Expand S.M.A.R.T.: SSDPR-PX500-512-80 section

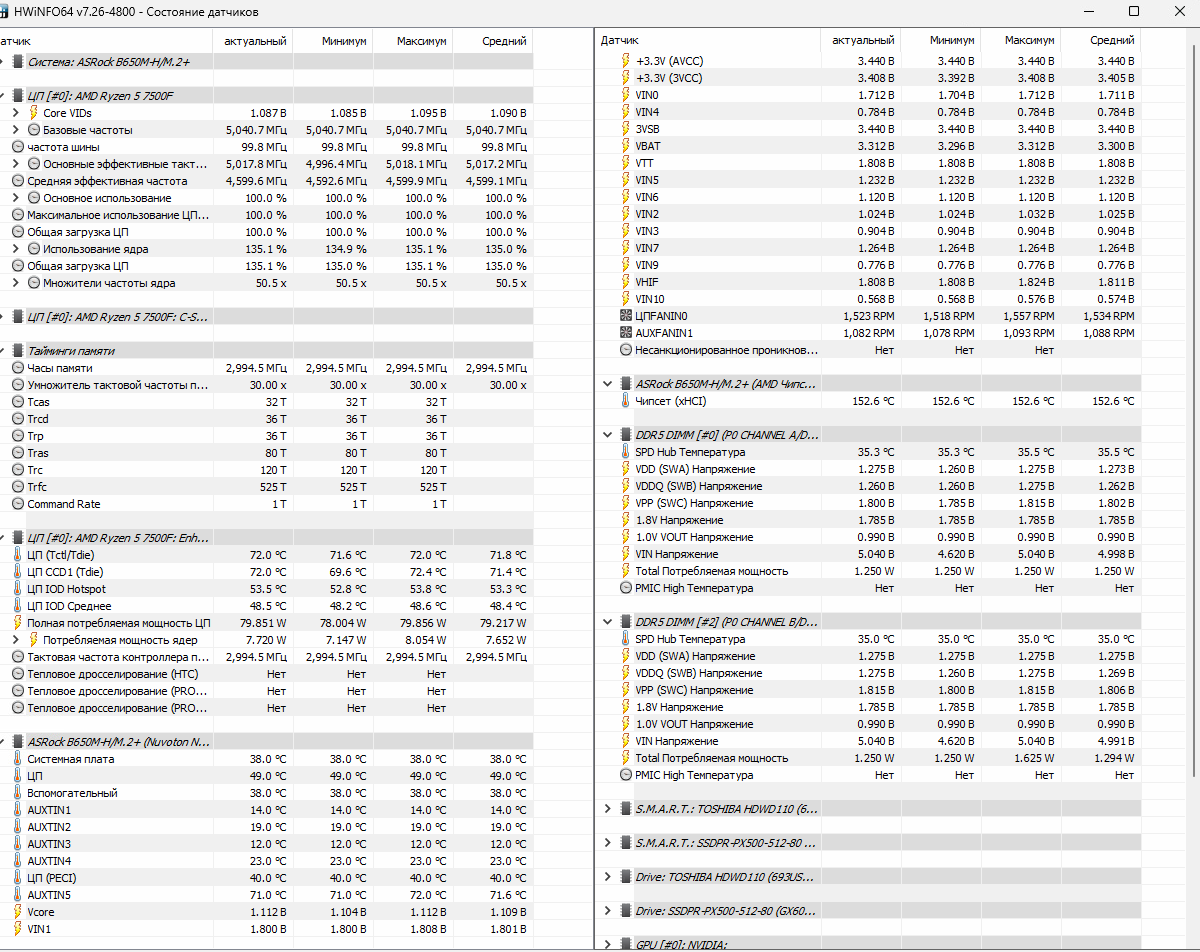tap(608, 843)
